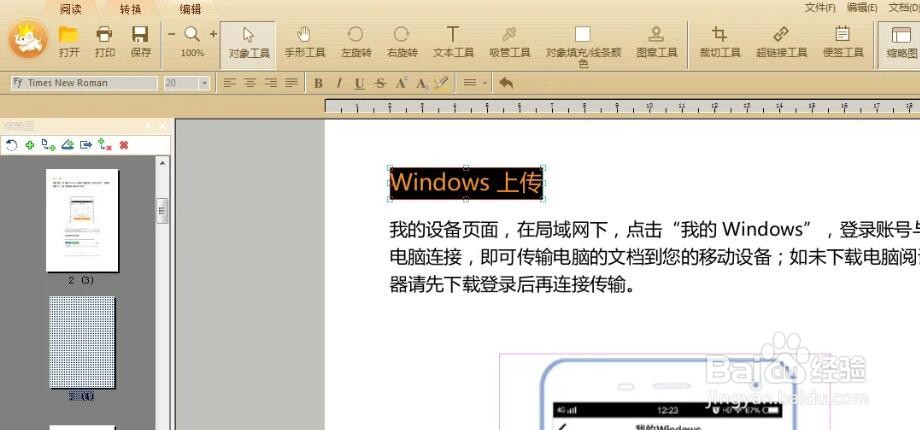The width and height of the screenshot is (920, 430).
Task: Center align the text
Action: click(x=250, y=83)
